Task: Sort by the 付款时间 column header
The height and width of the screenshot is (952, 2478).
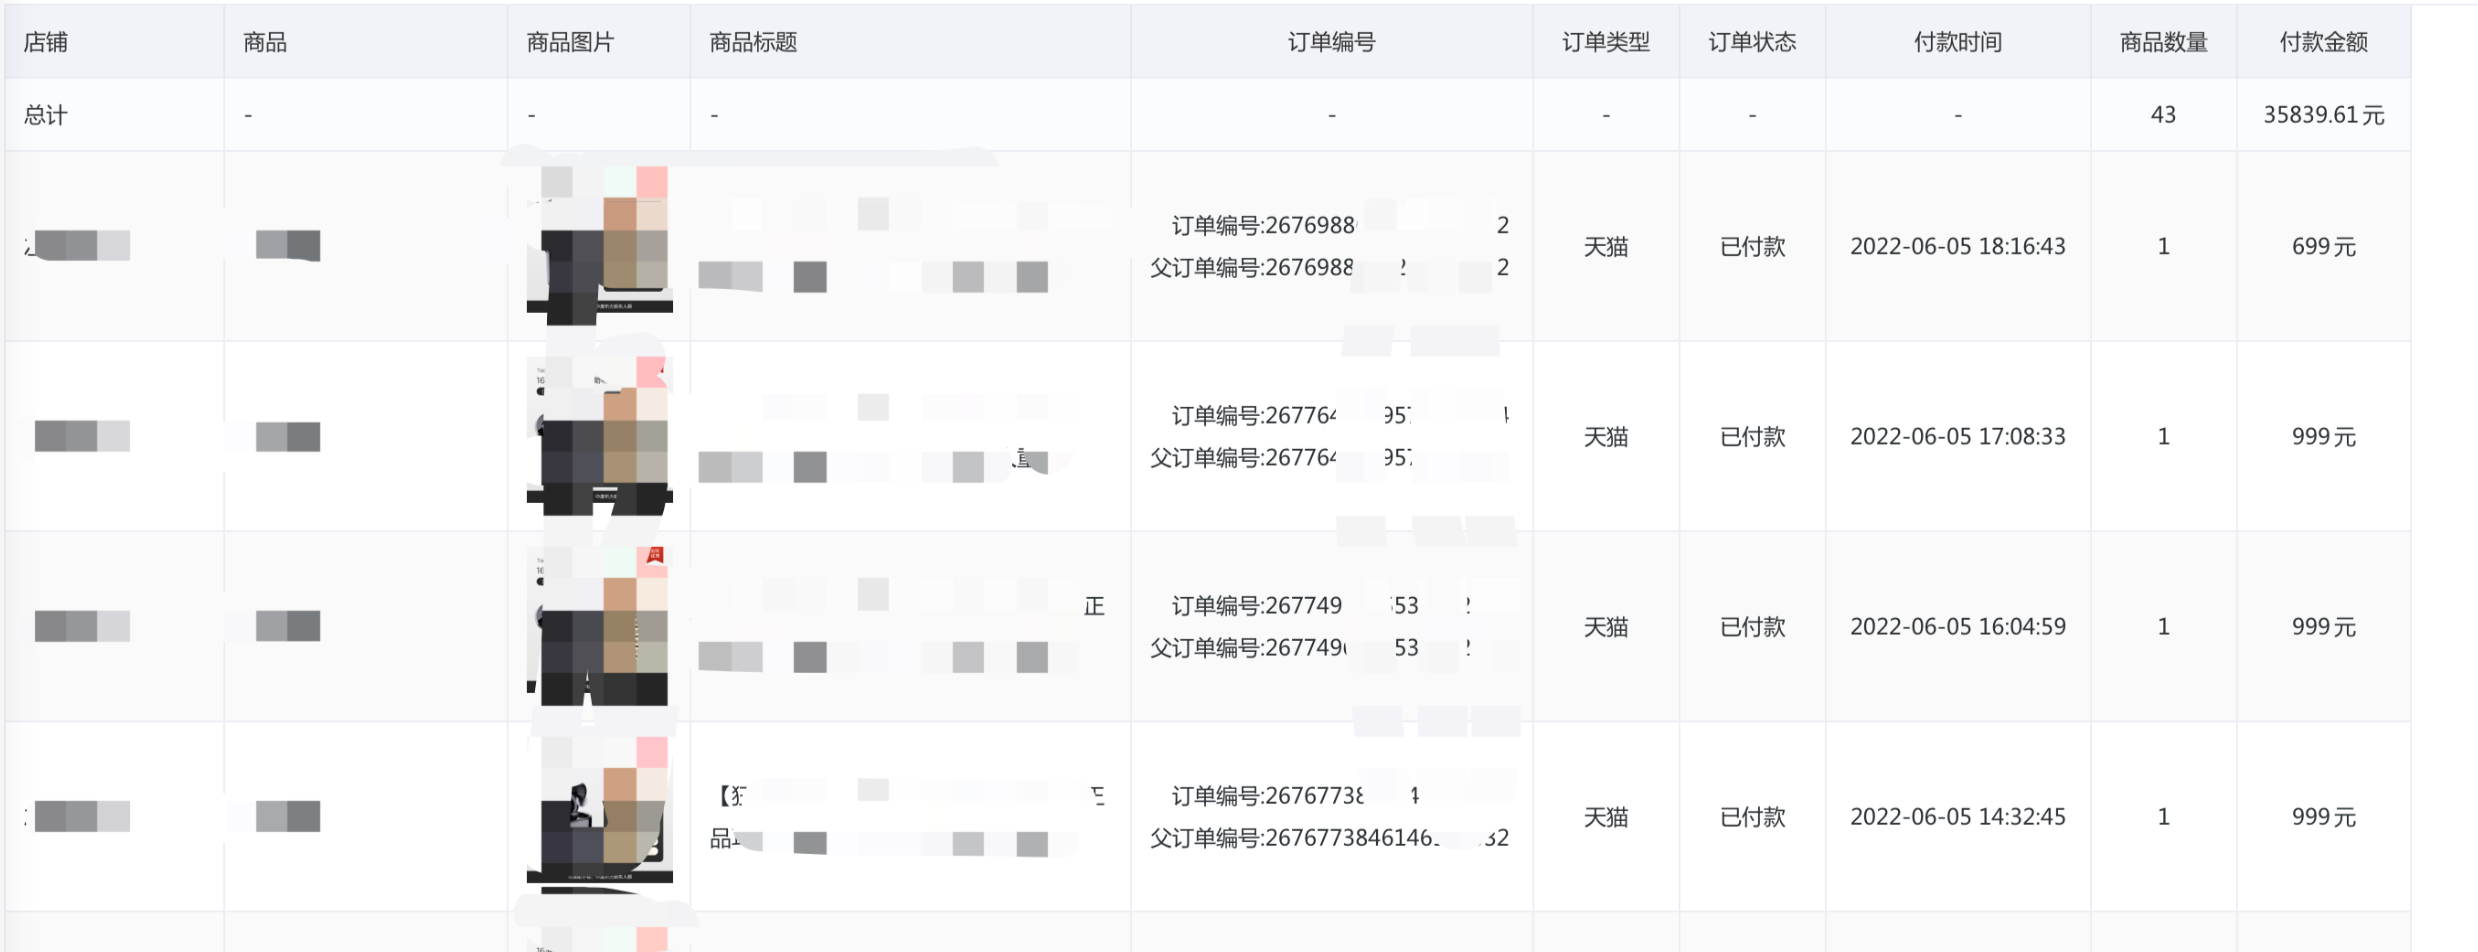Action: tap(1957, 42)
